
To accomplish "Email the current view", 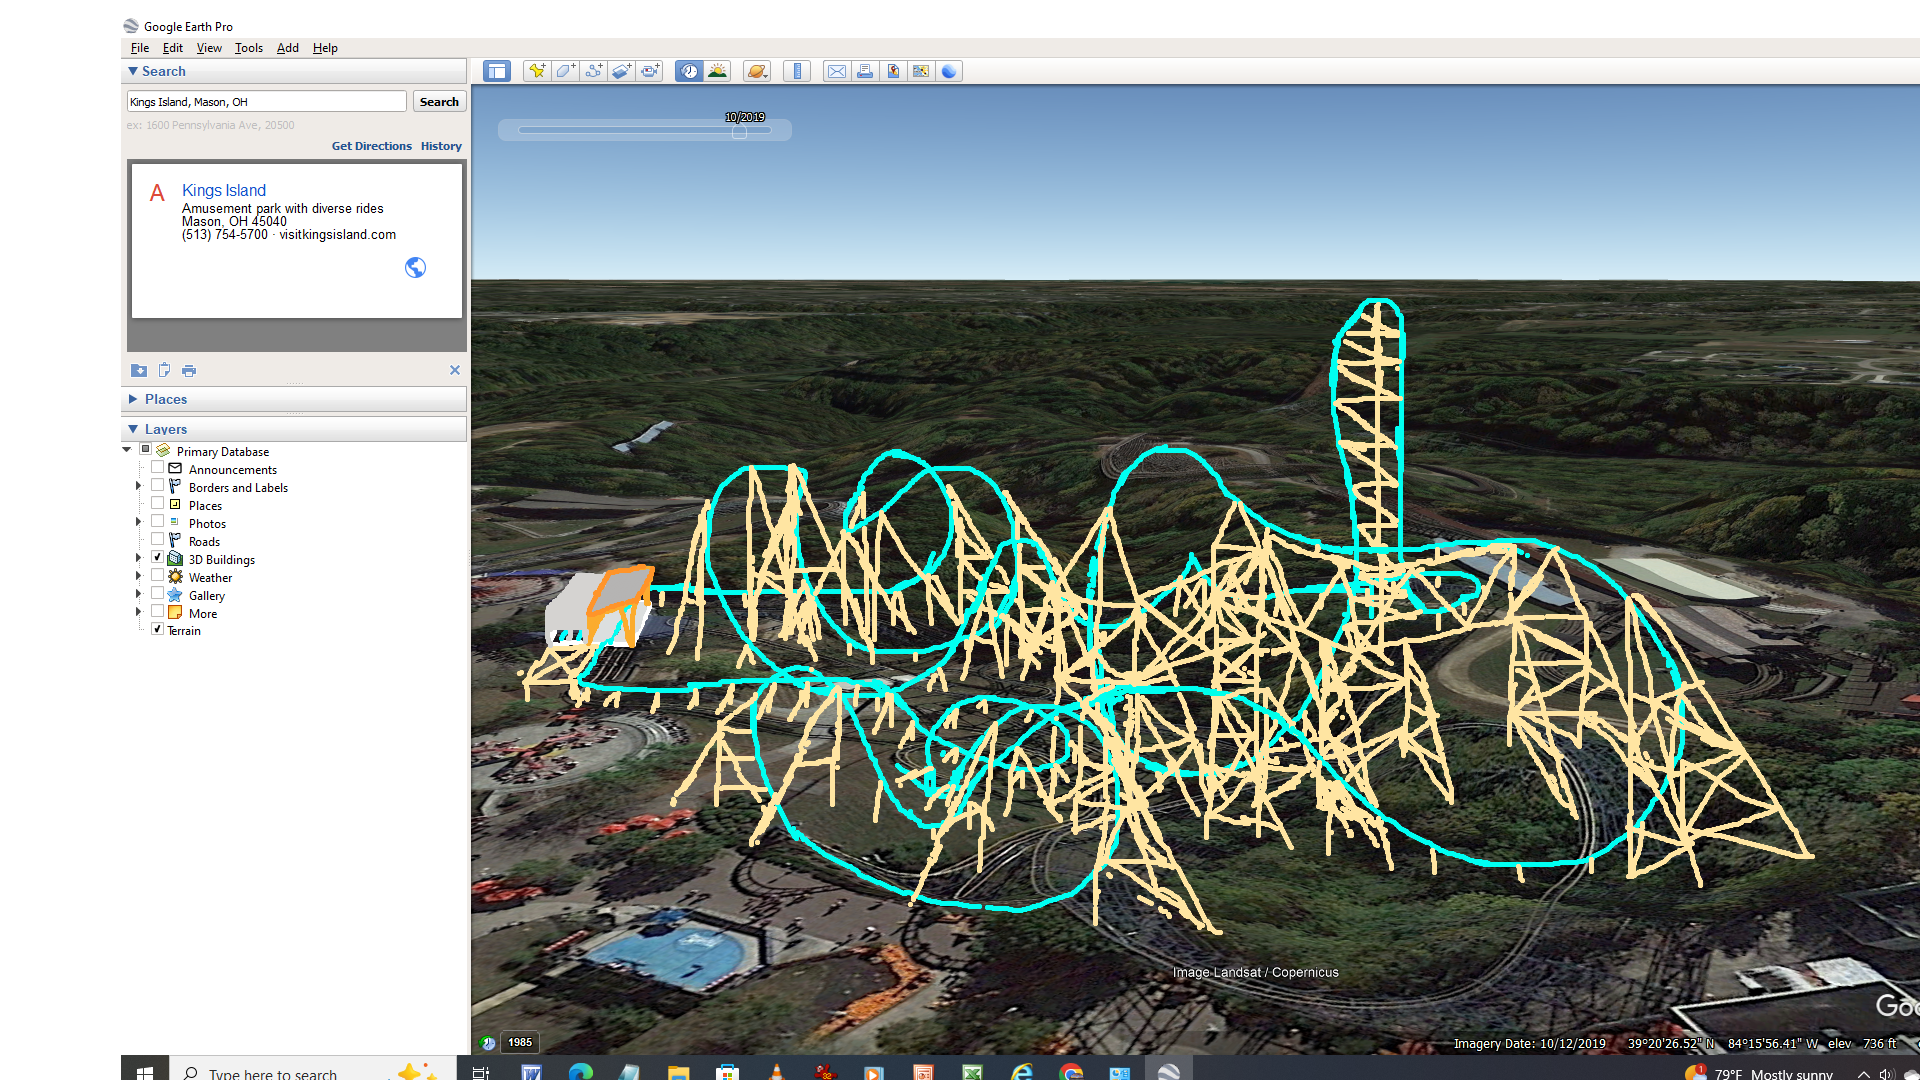I will [x=837, y=71].
